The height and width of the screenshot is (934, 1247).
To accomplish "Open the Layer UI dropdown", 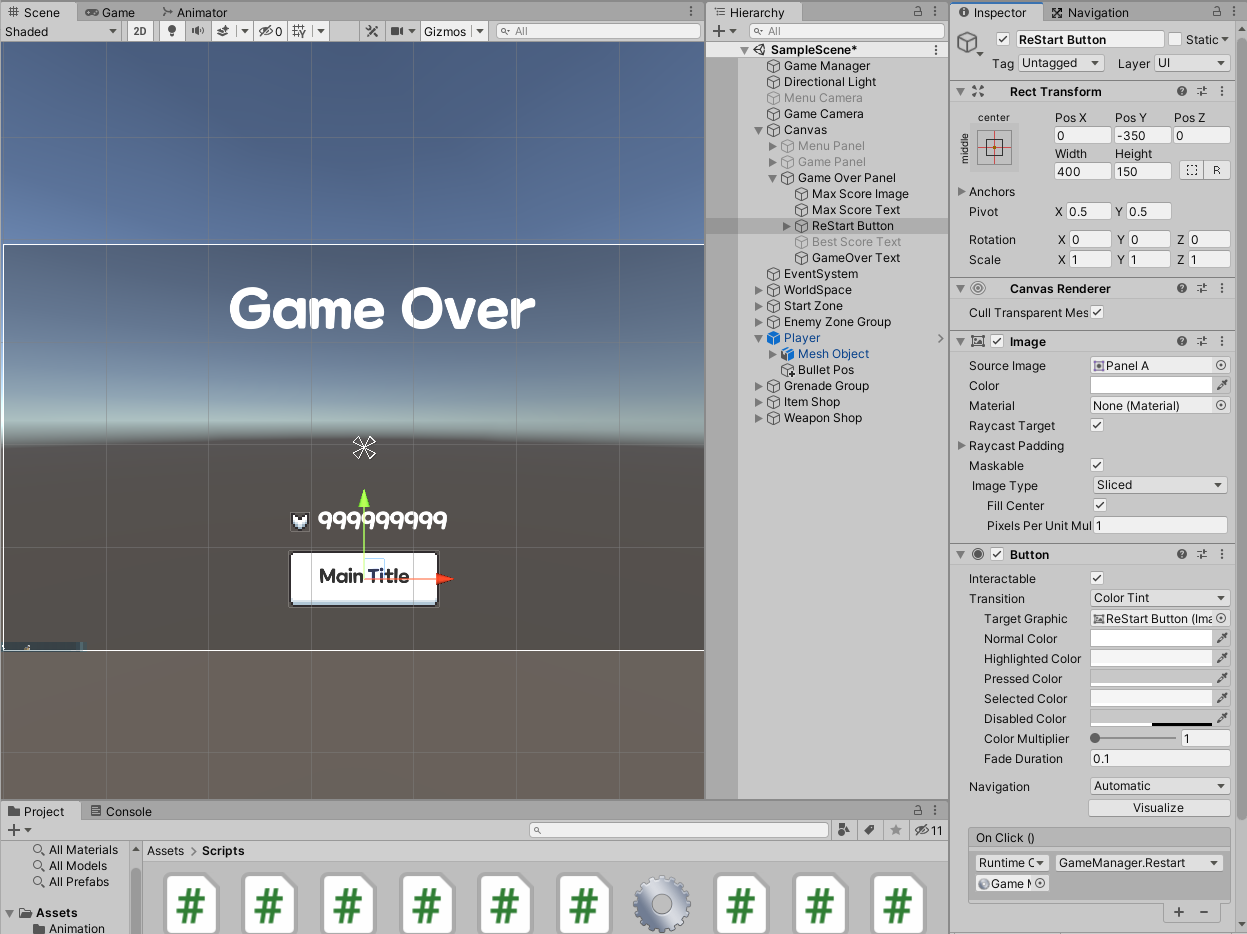I will click(x=1192, y=63).
